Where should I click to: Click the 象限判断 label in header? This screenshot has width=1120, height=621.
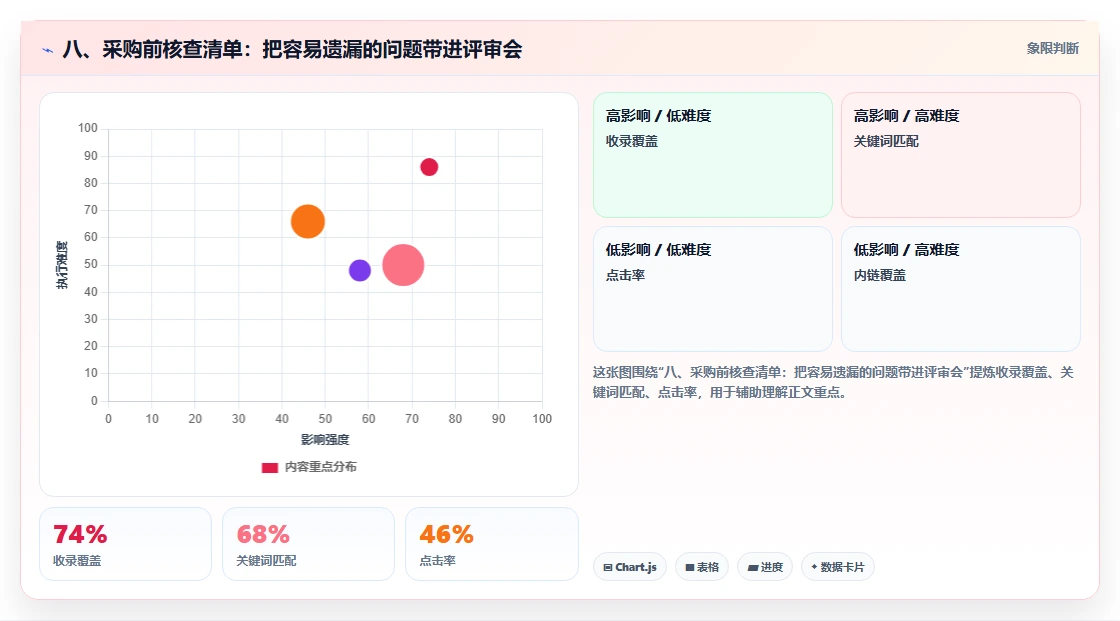(1052, 49)
